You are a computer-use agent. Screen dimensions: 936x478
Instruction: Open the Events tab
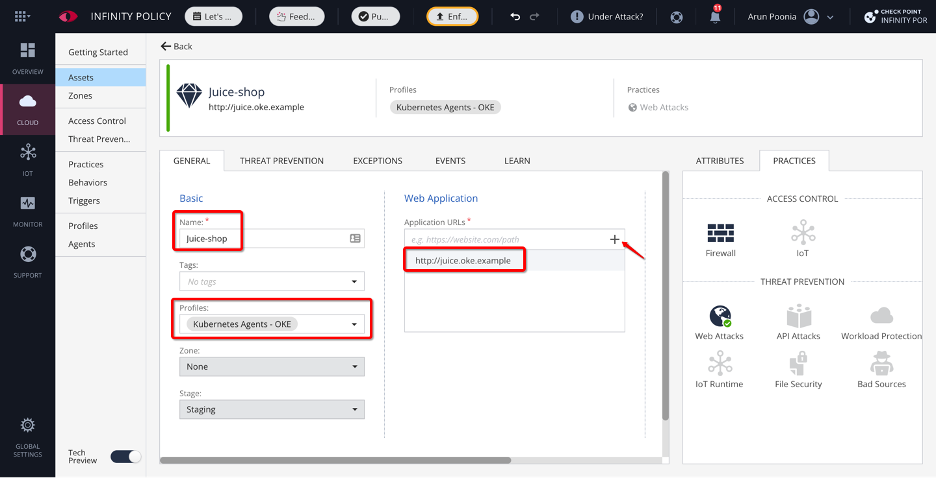coord(450,161)
